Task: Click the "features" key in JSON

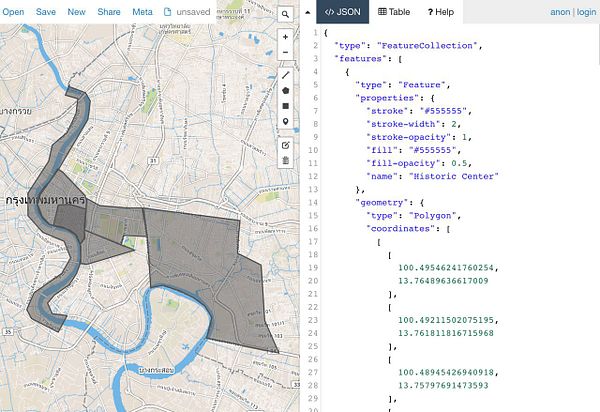Action: point(358,59)
